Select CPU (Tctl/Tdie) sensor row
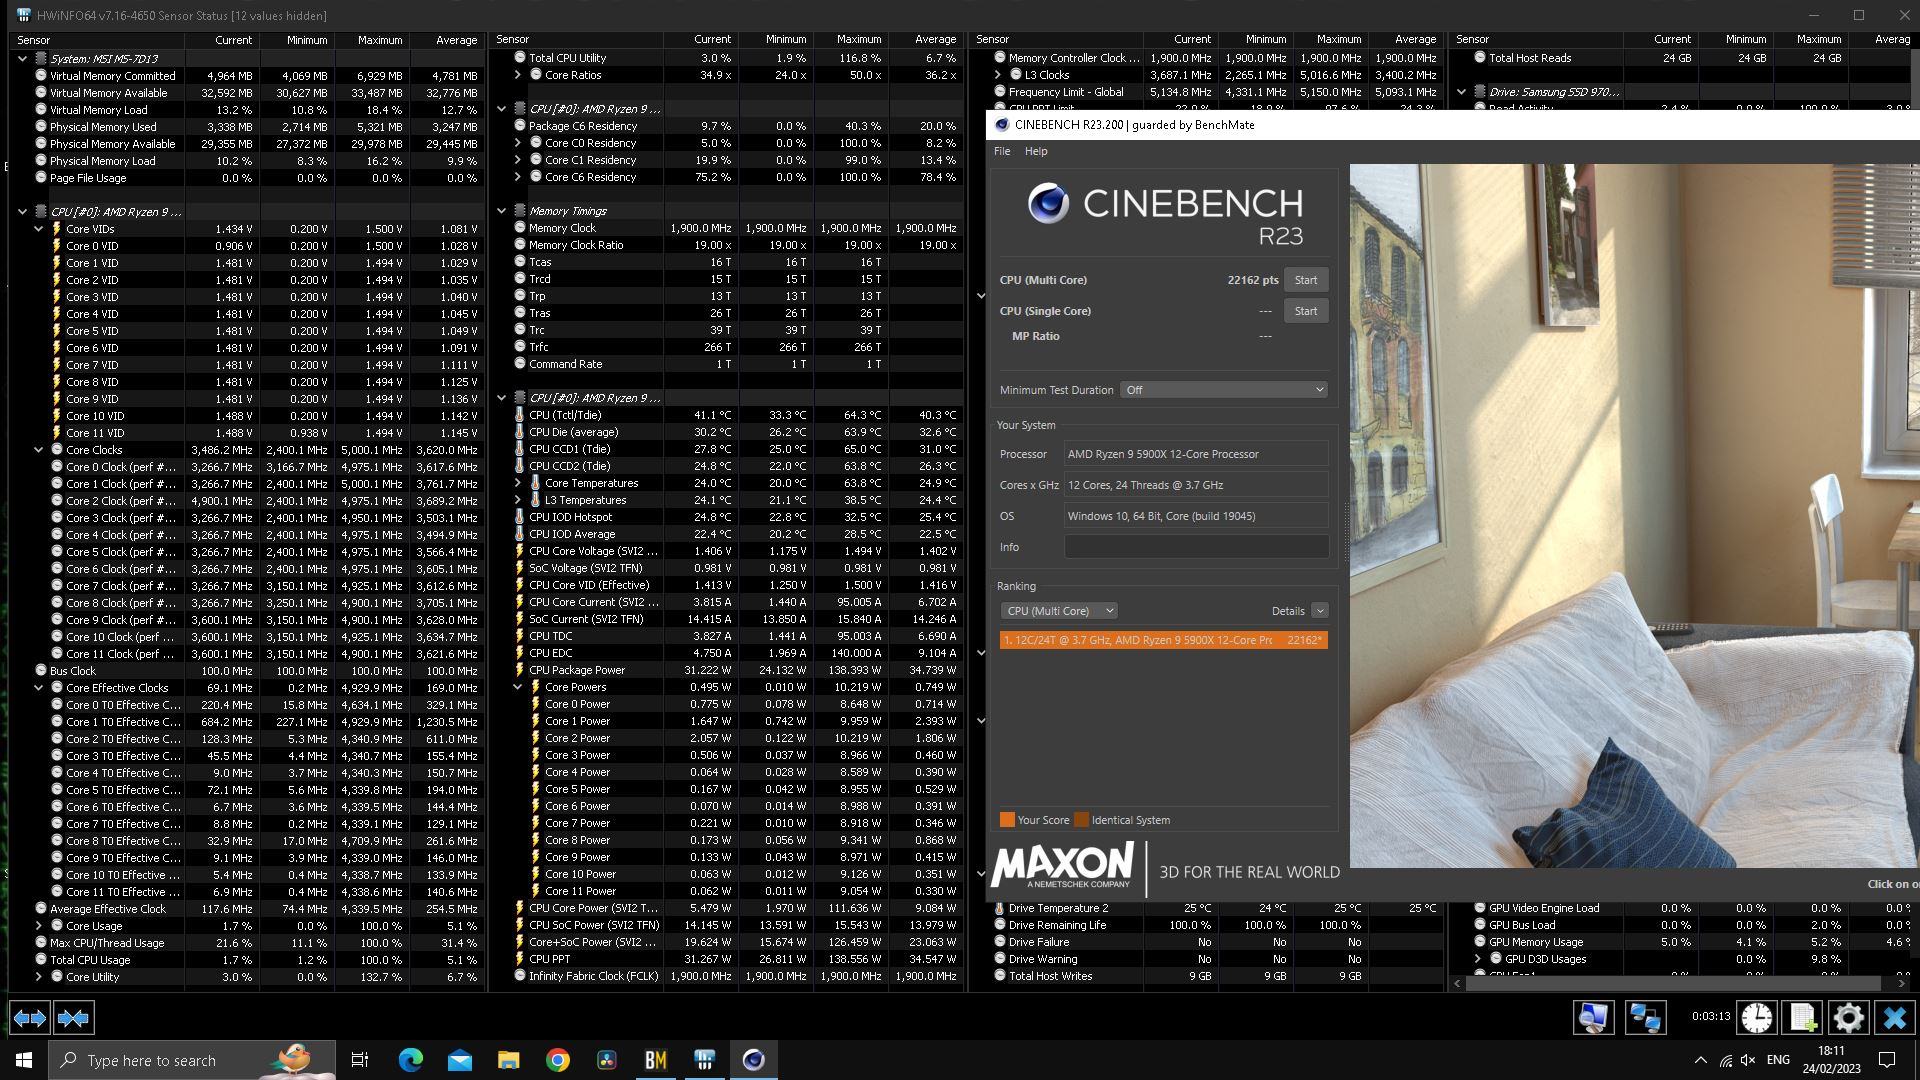The height and width of the screenshot is (1080, 1920). pyautogui.click(x=738, y=415)
